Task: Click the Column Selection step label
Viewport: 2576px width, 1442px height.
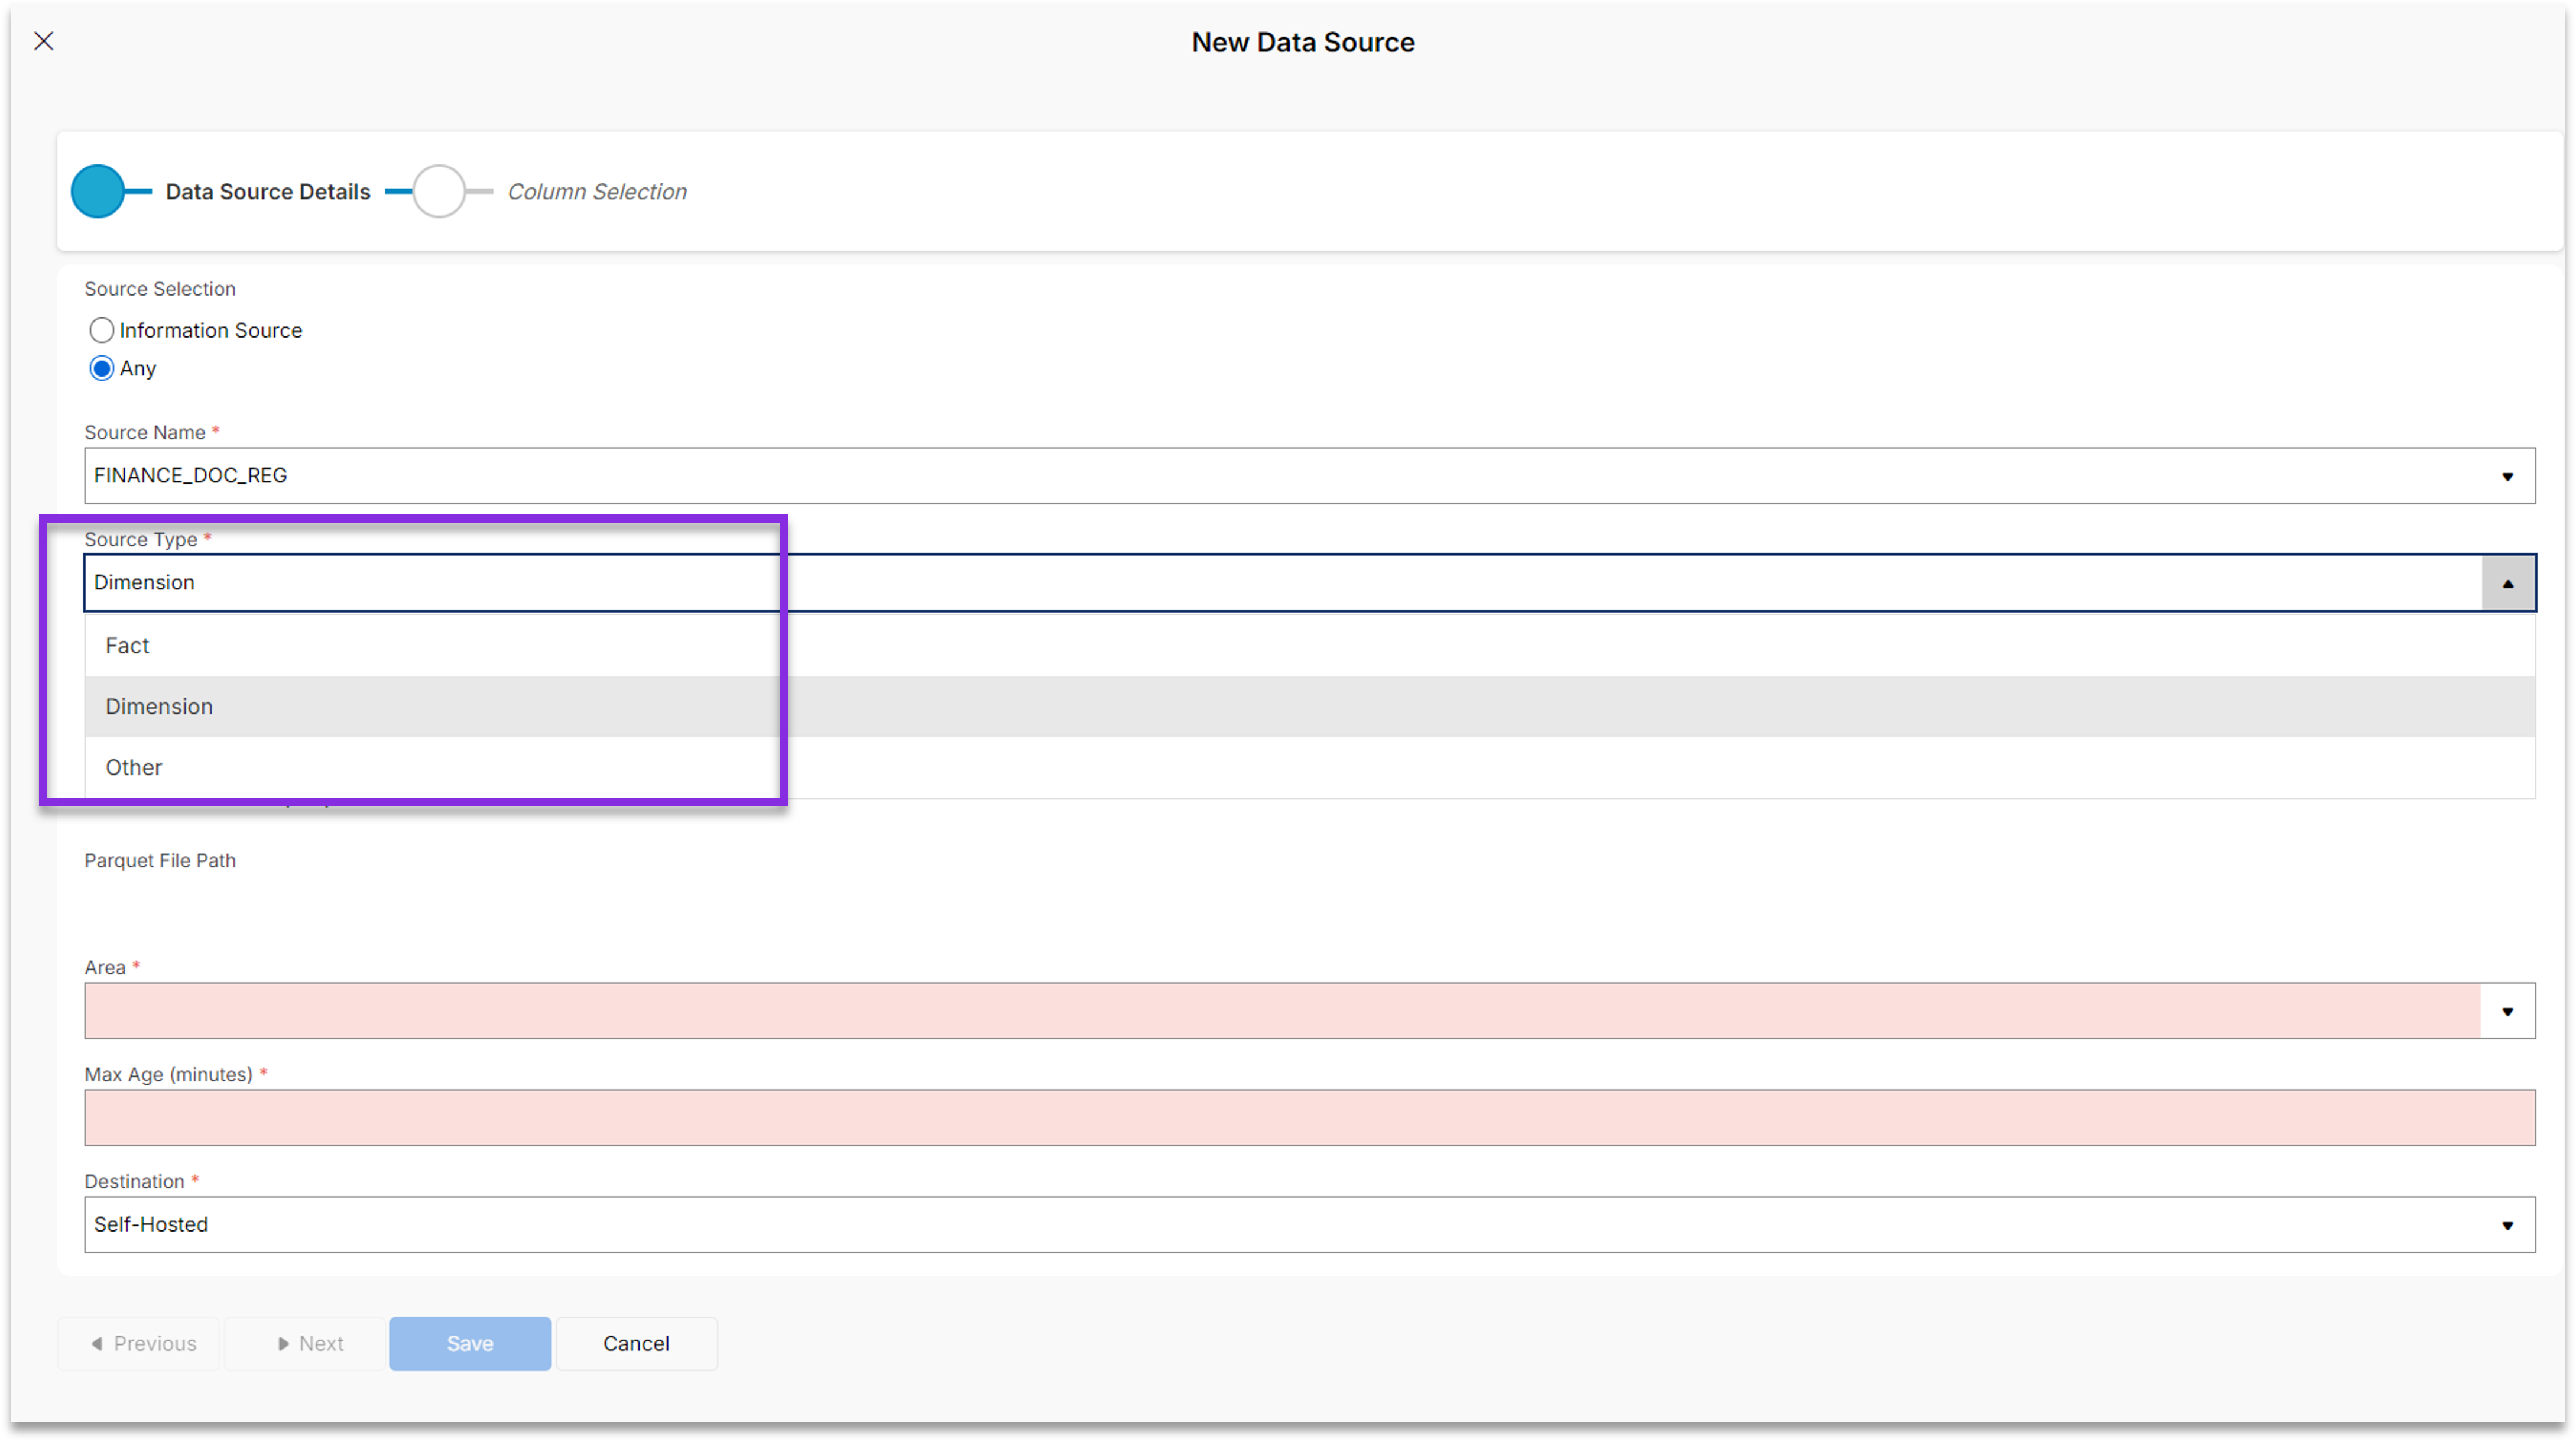Action: [597, 191]
